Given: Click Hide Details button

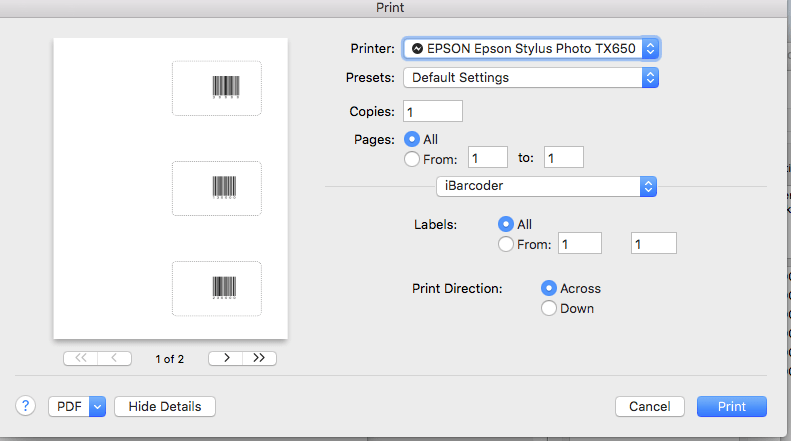Looking at the screenshot, I should click(x=165, y=407).
